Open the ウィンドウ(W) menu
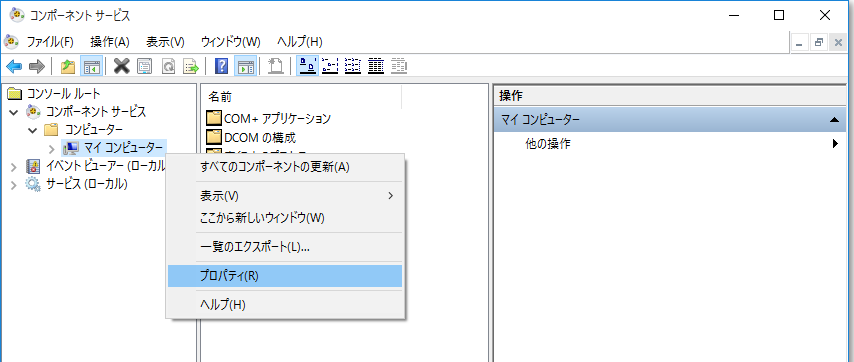This screenshot has width=854, height=362. [x=231, y=42]
